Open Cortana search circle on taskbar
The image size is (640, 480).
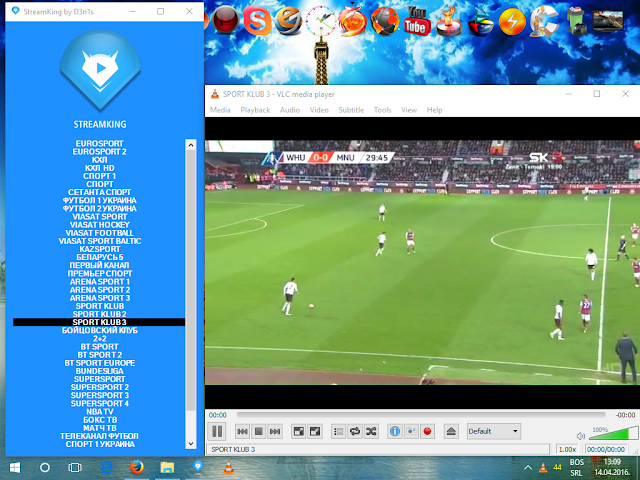(x=45, y=468)
